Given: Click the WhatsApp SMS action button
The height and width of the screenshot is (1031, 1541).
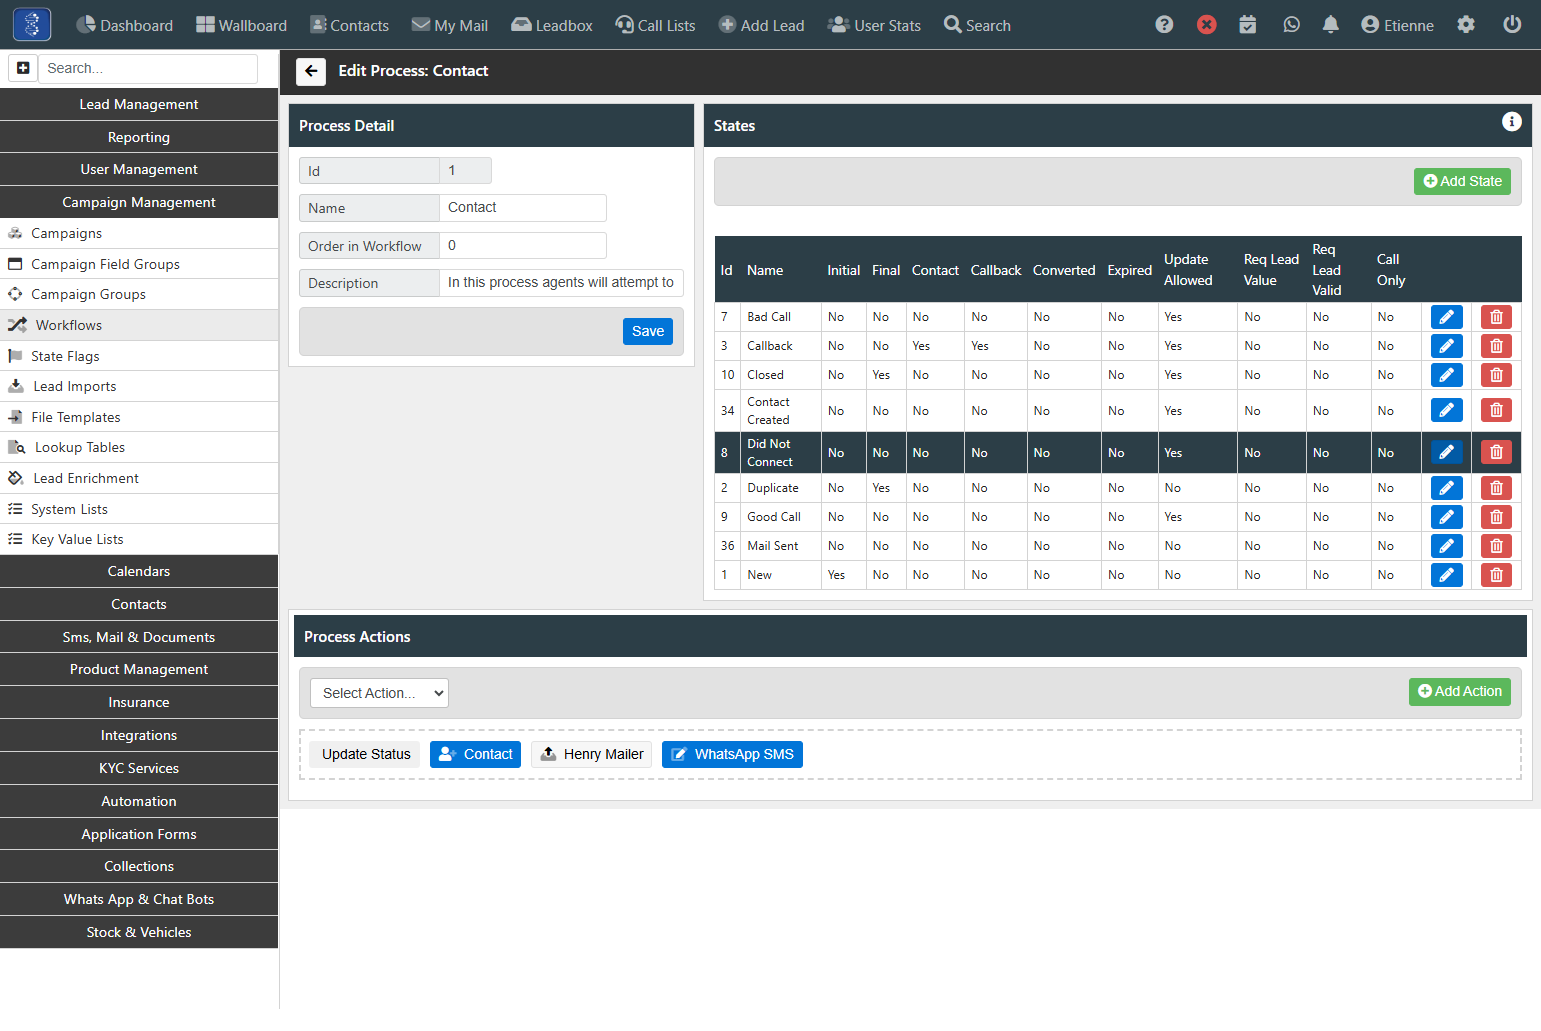Looking at the screenshot, I should pos(732,754).
